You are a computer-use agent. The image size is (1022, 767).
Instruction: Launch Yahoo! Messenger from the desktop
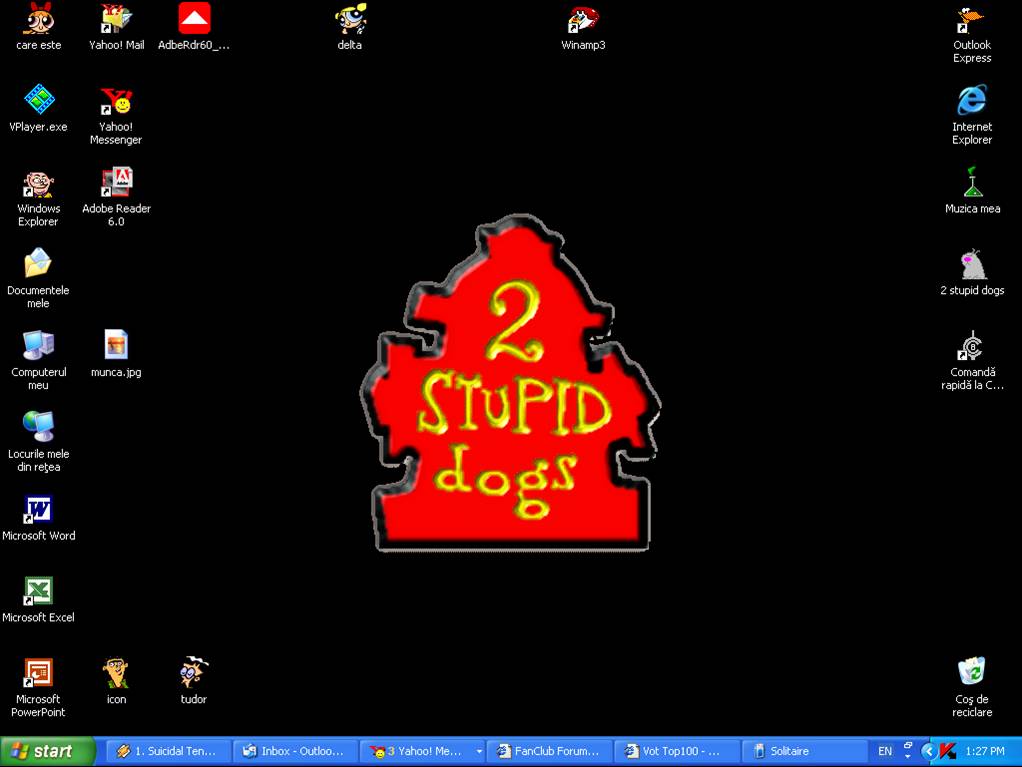115,105
